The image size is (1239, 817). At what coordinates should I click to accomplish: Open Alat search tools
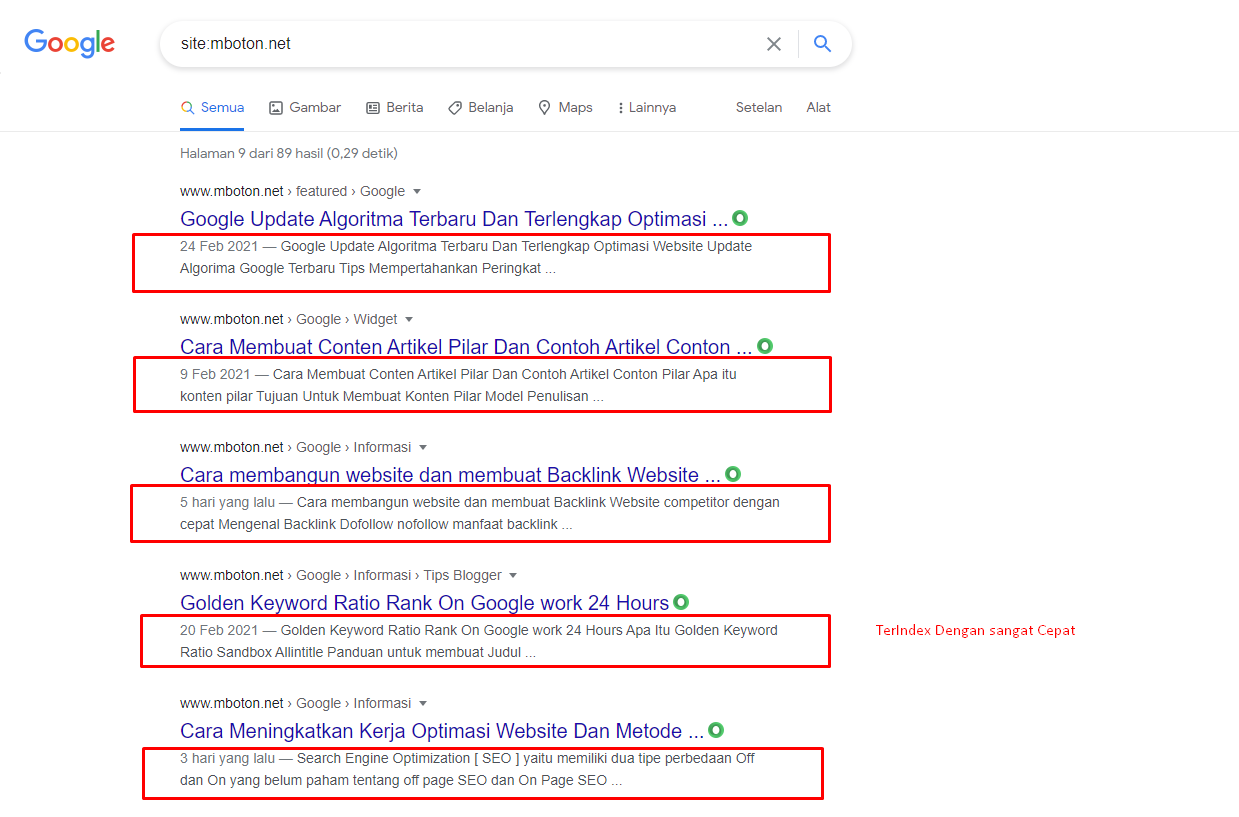(x=819, y=107)
